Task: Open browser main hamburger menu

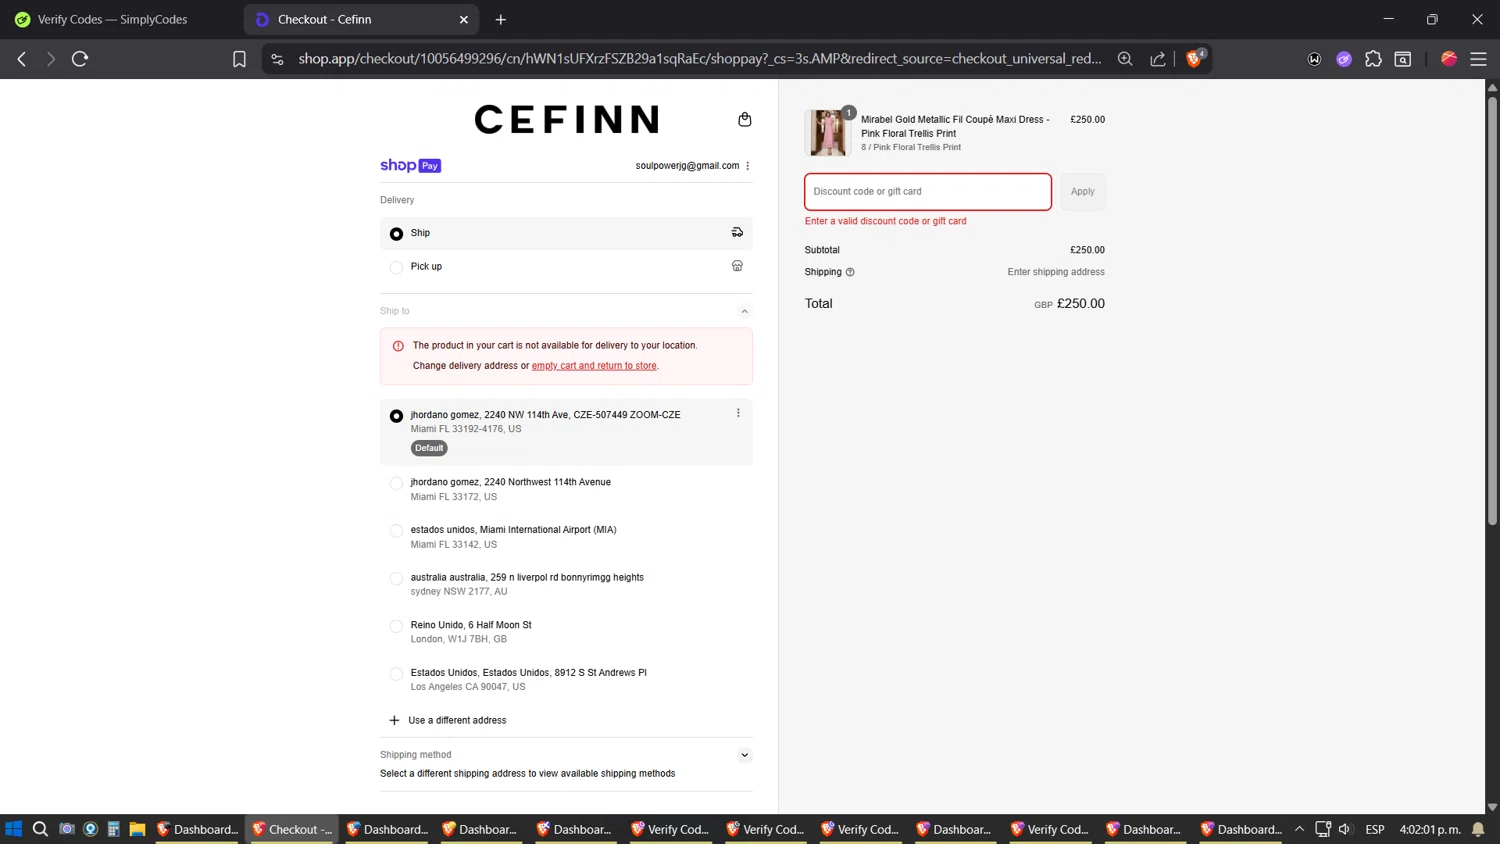Action: coord(1478,59)
